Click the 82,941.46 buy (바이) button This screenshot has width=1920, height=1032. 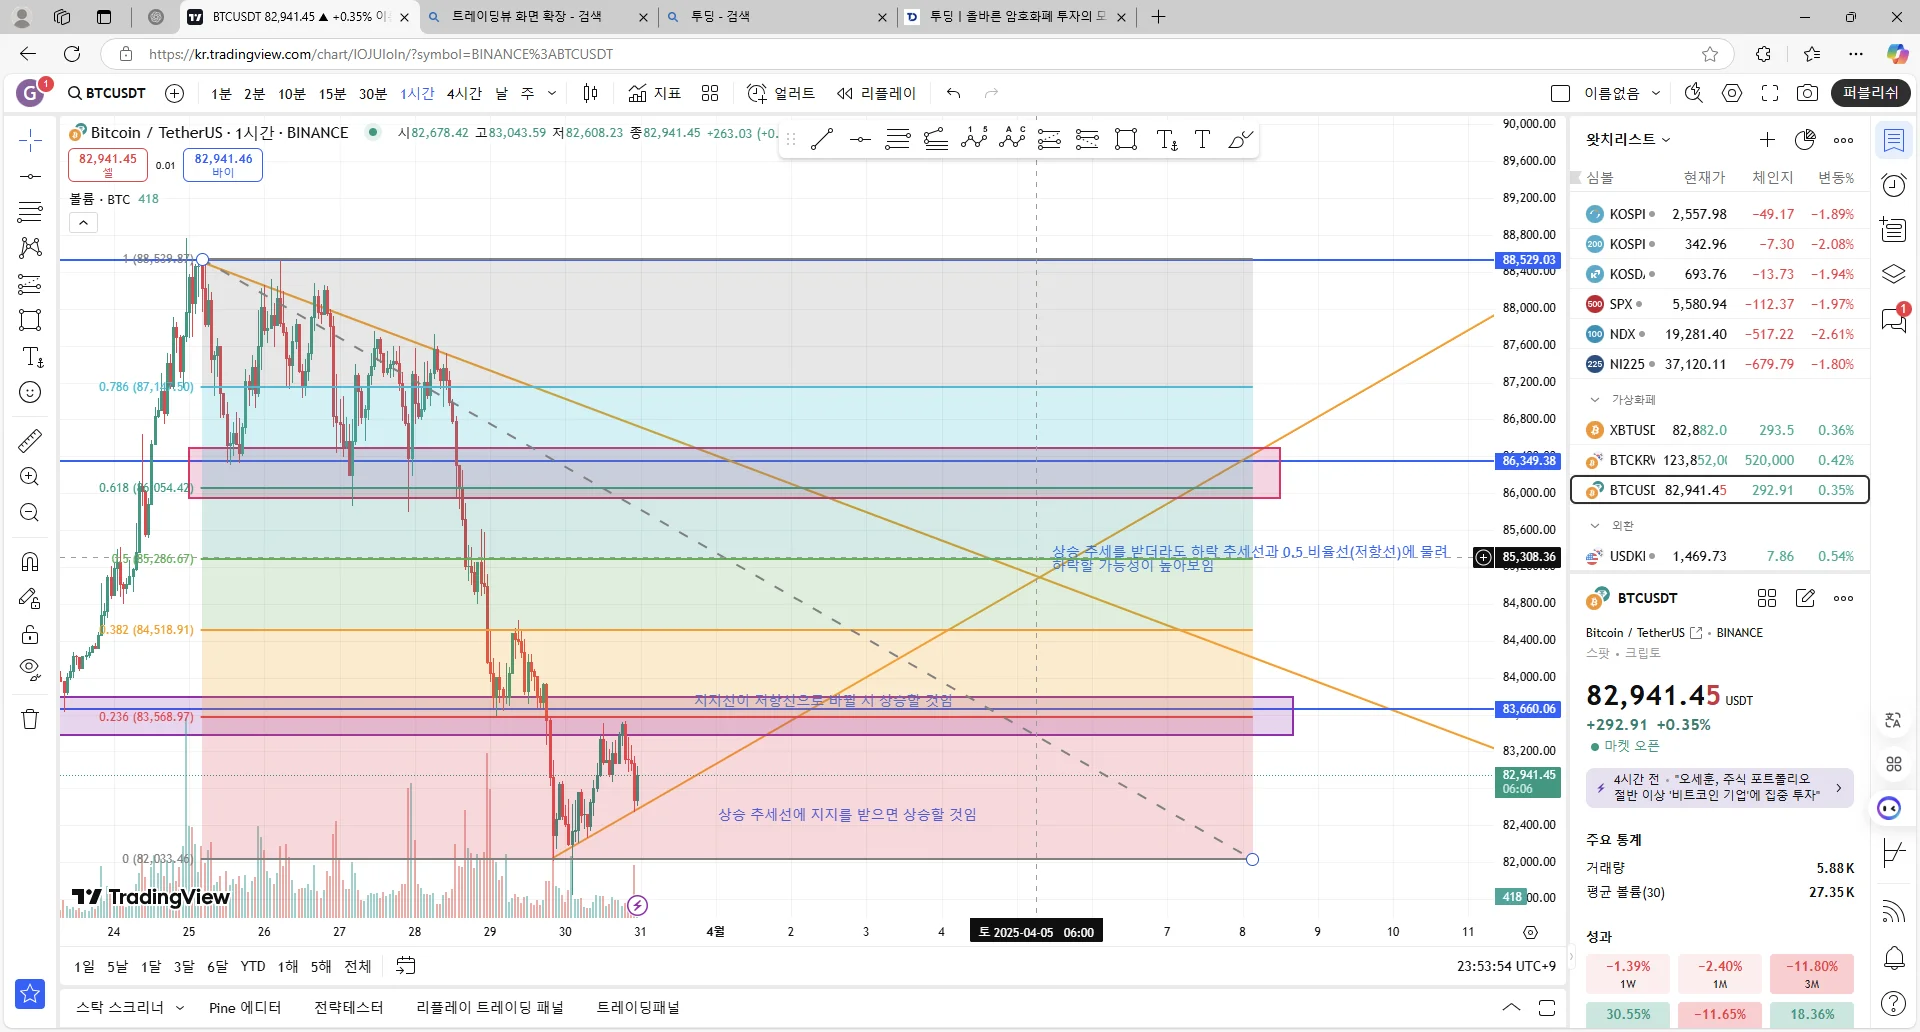tap(223, 165)
